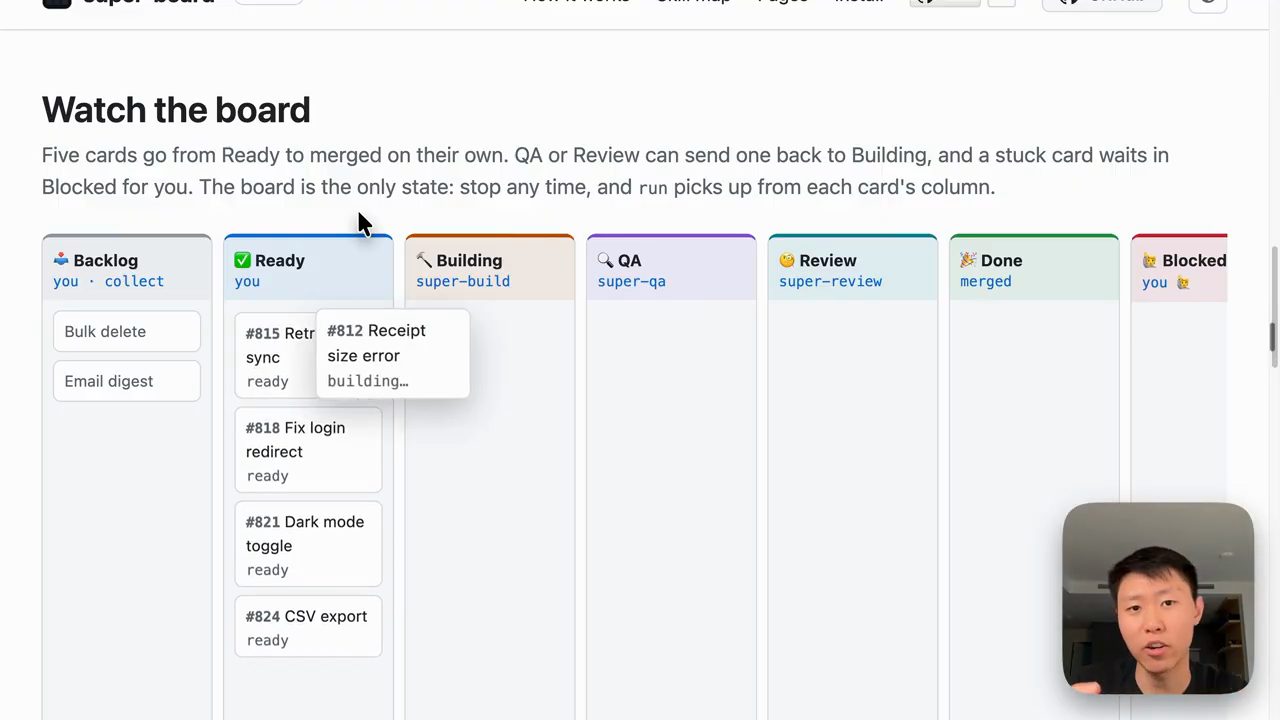Click the Review column title text
This screenshot has height=720, width=1280.
pos(828,260)
